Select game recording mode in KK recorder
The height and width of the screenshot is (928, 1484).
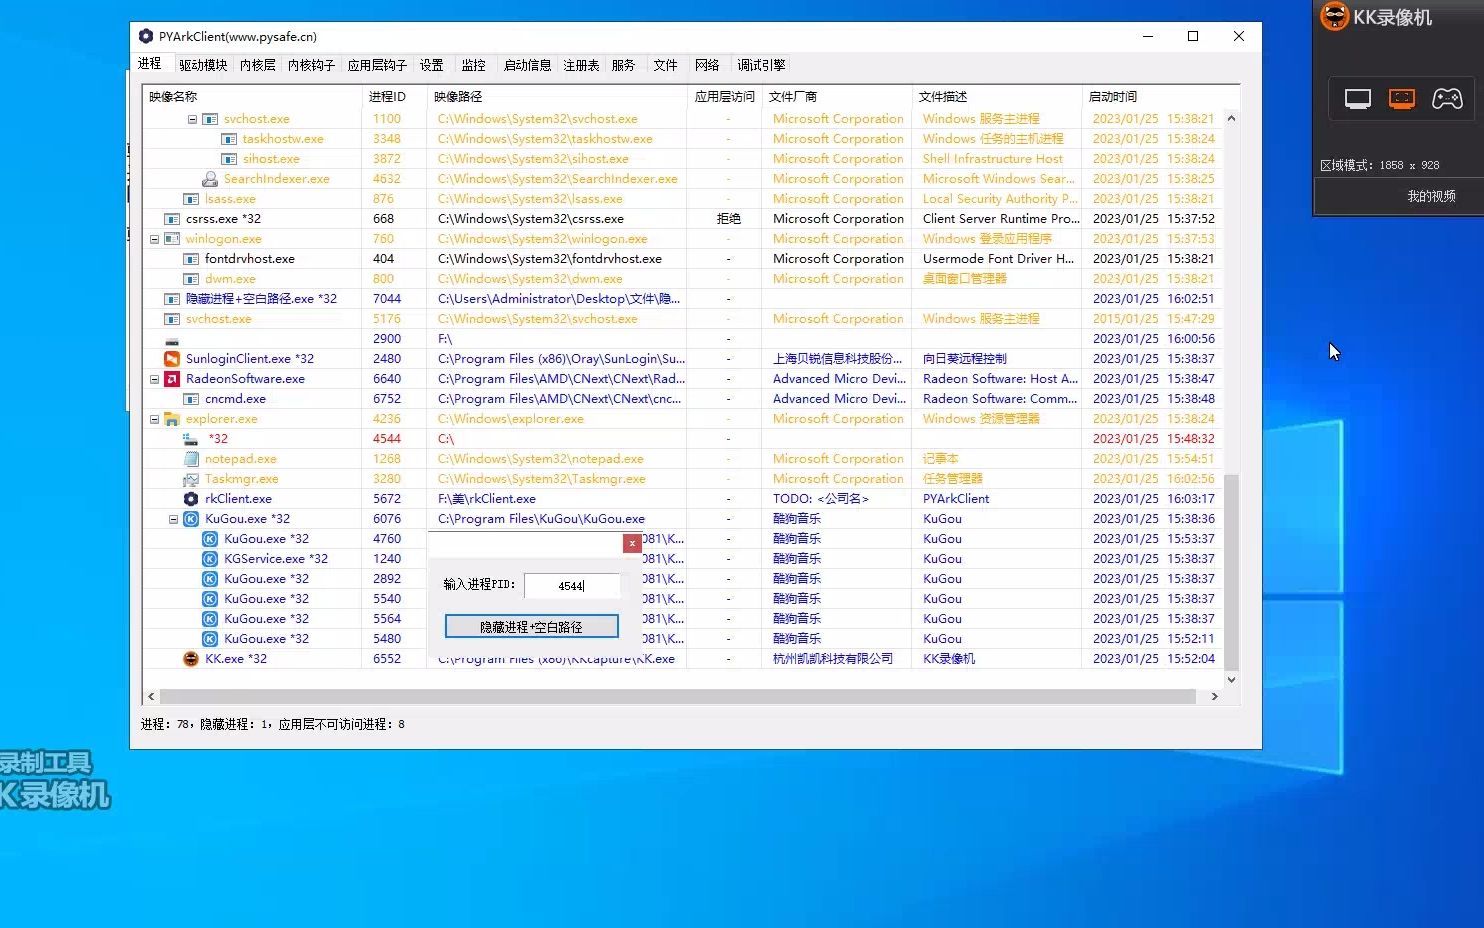point(1447,98)
